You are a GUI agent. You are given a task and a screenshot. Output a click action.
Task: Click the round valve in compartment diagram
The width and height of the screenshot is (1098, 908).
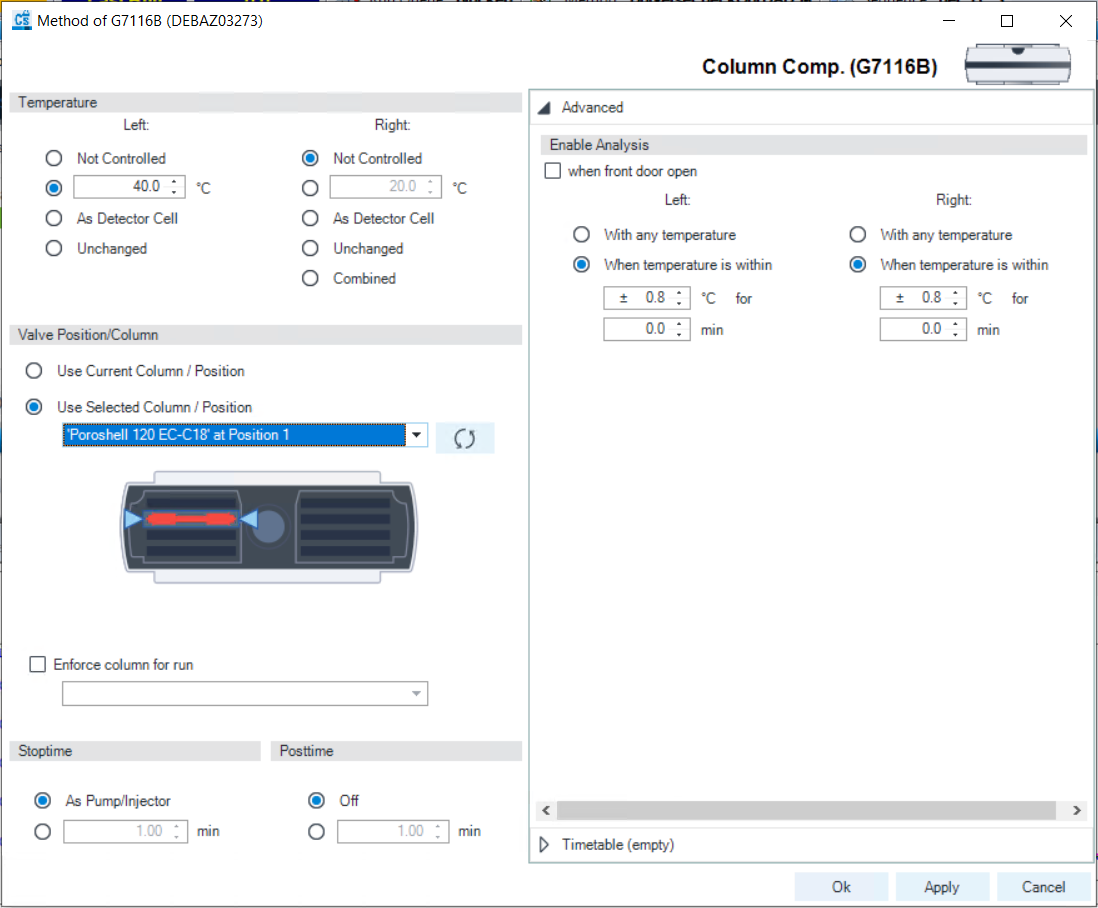(270, 524)
